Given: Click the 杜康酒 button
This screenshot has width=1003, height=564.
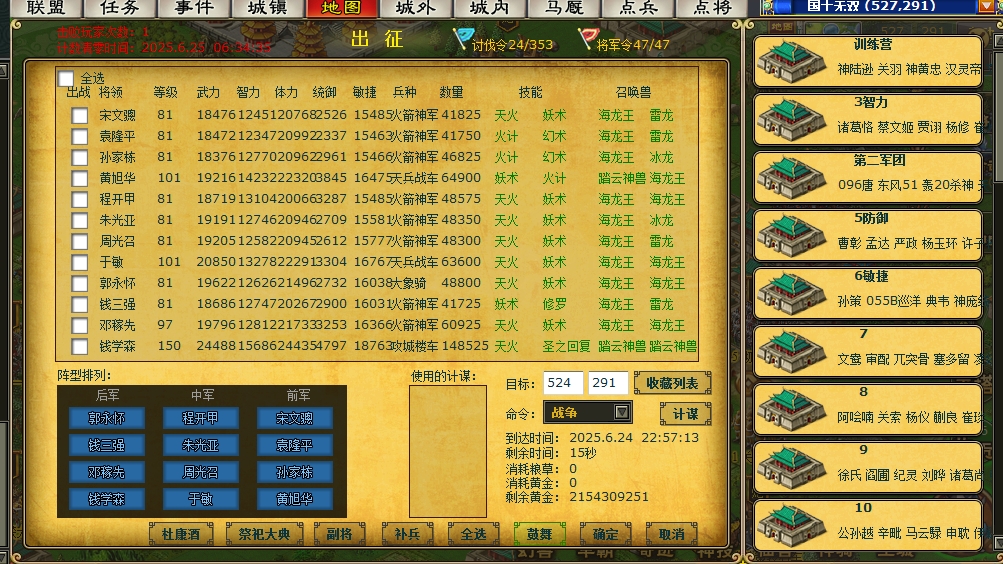Looking at the screenshot, I should click(x=180, y=534).
